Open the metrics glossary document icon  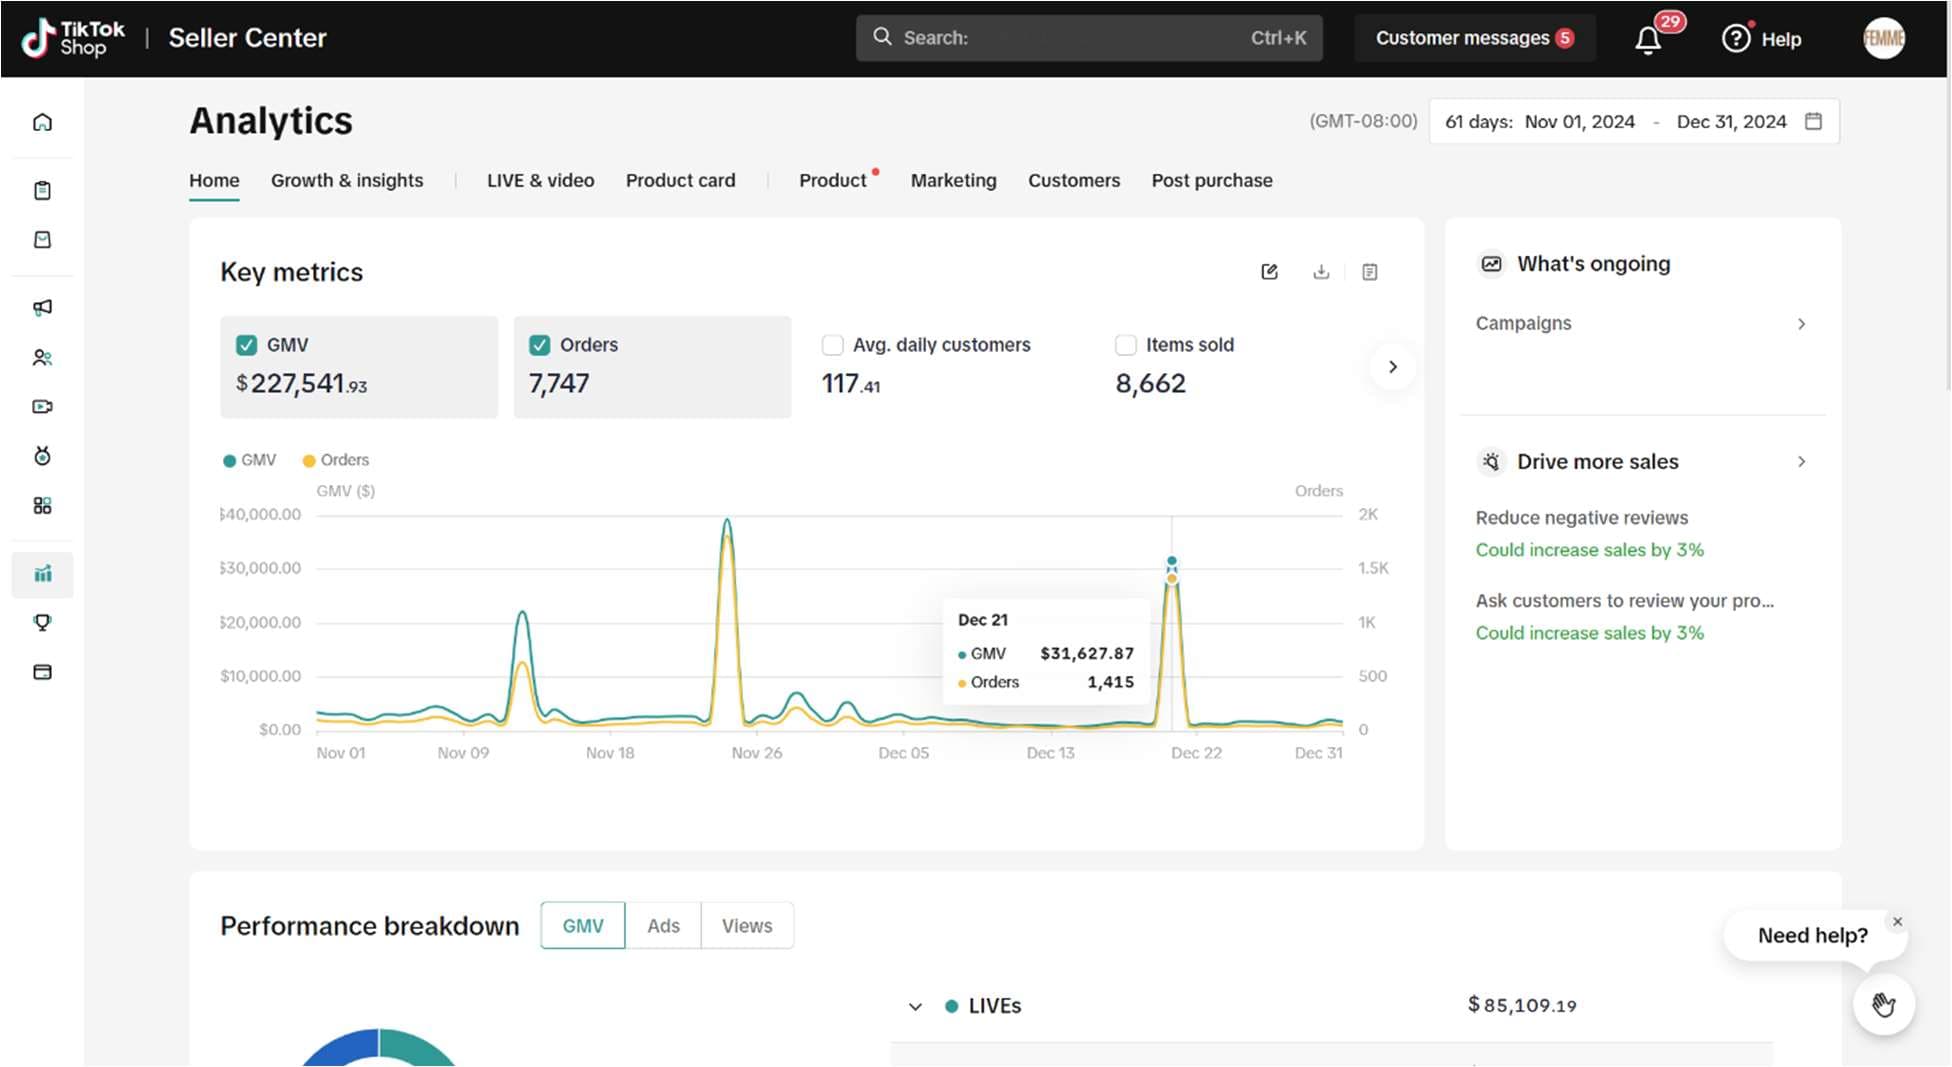coord(1370,272)
